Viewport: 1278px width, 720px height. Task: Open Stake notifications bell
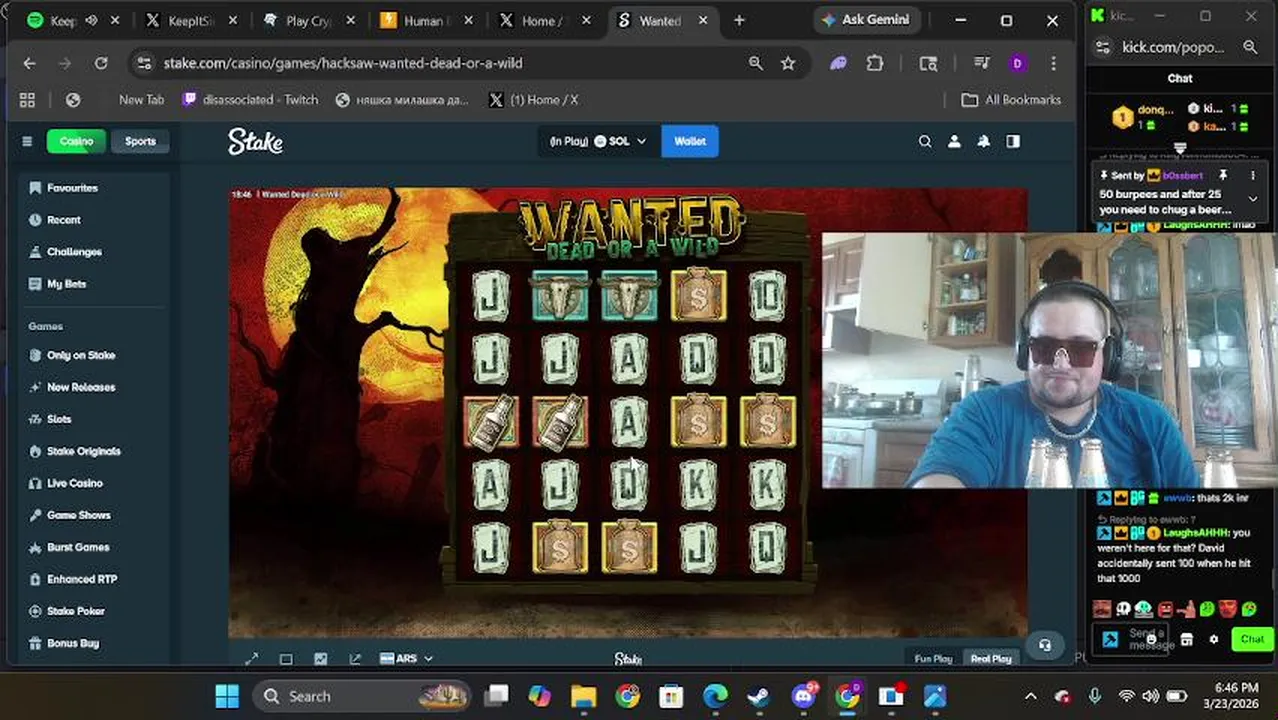[x=983, y=141]
